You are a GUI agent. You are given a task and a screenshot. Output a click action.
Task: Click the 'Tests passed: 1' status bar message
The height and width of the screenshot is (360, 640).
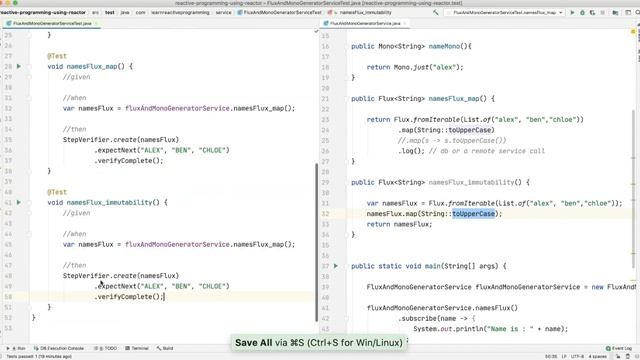[x=39, y=356]
